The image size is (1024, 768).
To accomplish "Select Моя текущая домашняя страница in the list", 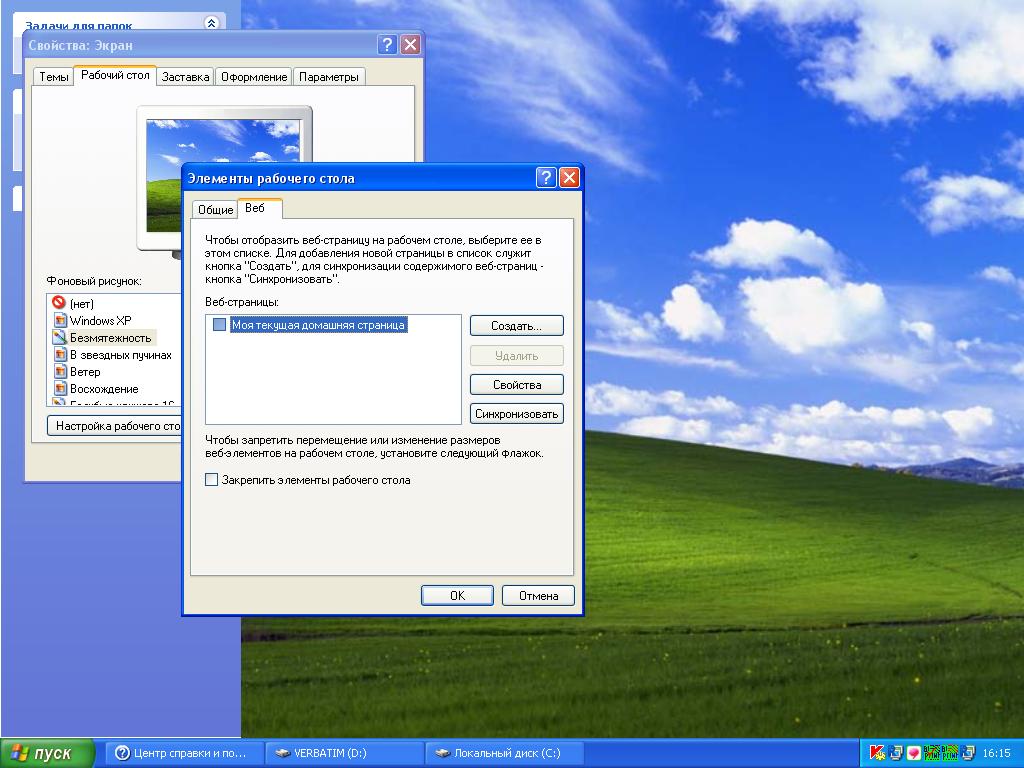I will (319, 325).
